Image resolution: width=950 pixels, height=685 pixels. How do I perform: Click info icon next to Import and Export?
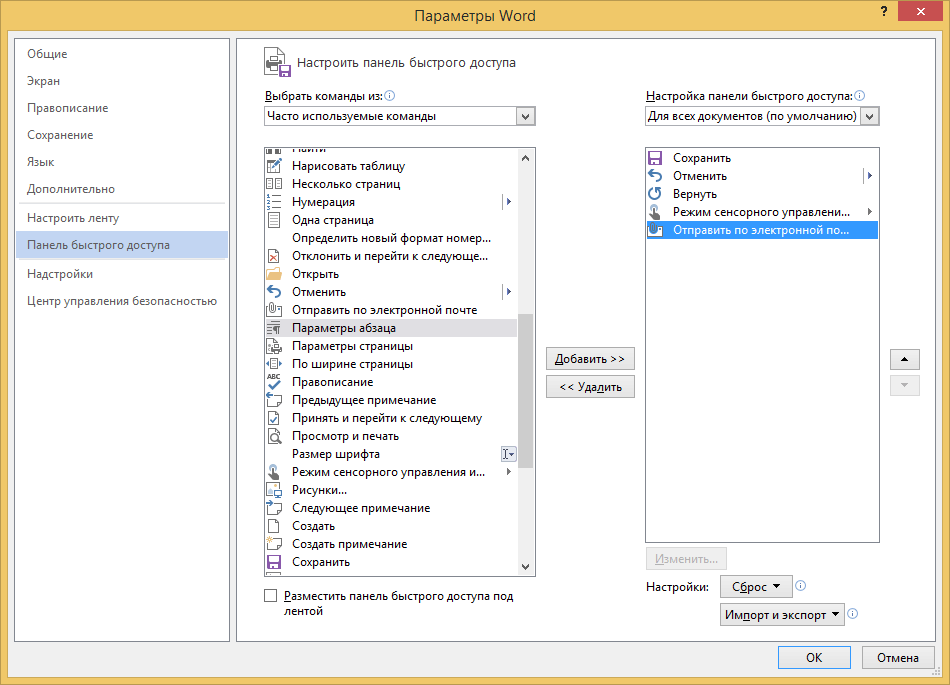[853, 615]
